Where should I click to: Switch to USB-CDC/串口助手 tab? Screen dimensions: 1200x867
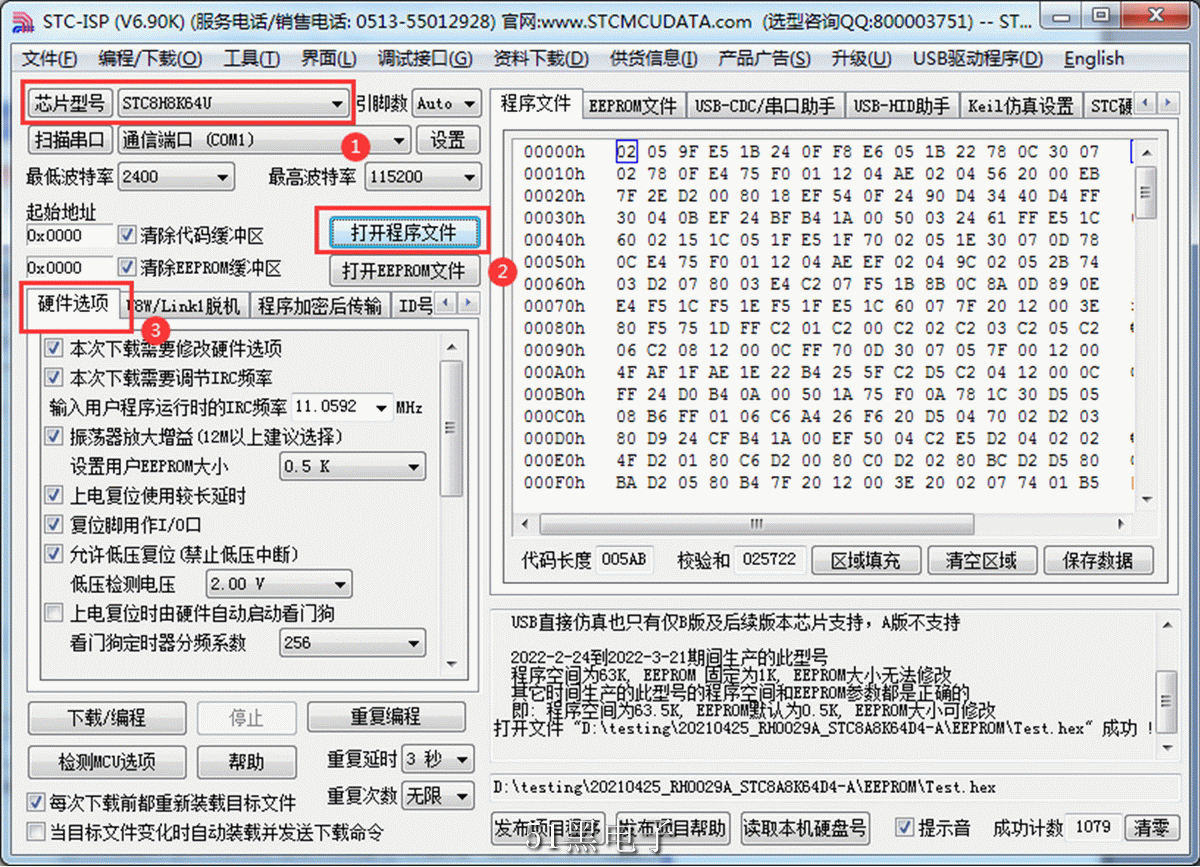[x=765, y=106]
